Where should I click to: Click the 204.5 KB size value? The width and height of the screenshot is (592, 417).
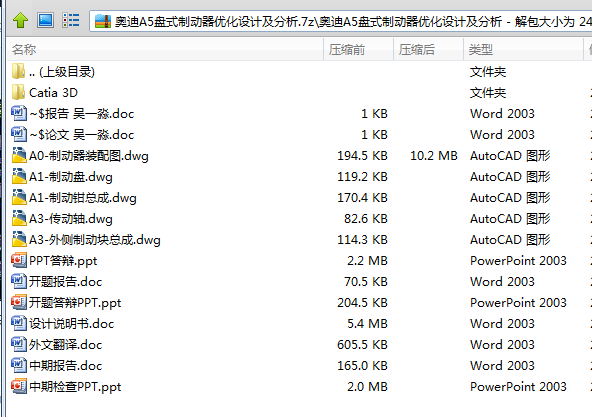pyautogui.click(x=362, y=303)
